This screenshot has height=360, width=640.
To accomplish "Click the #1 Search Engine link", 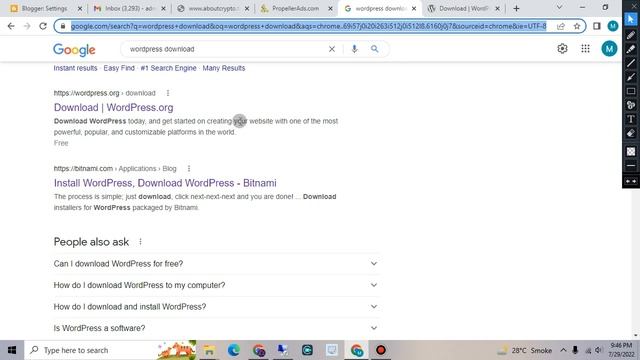I will [x=168, y=68].
